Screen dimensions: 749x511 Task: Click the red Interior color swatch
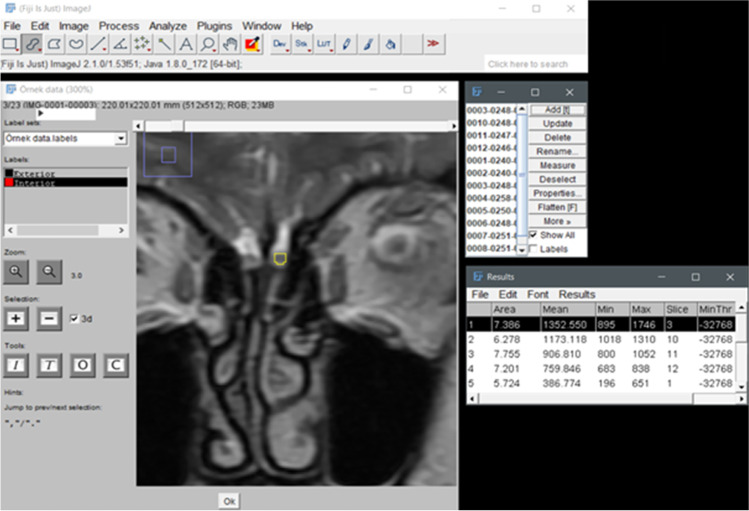click(9, 182)
